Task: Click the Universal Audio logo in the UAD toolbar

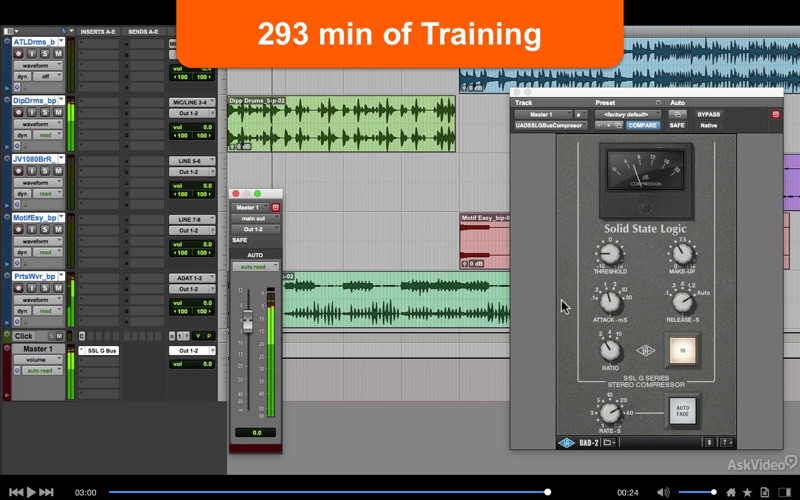Action: pyautogui.click(x=566, y=443)
